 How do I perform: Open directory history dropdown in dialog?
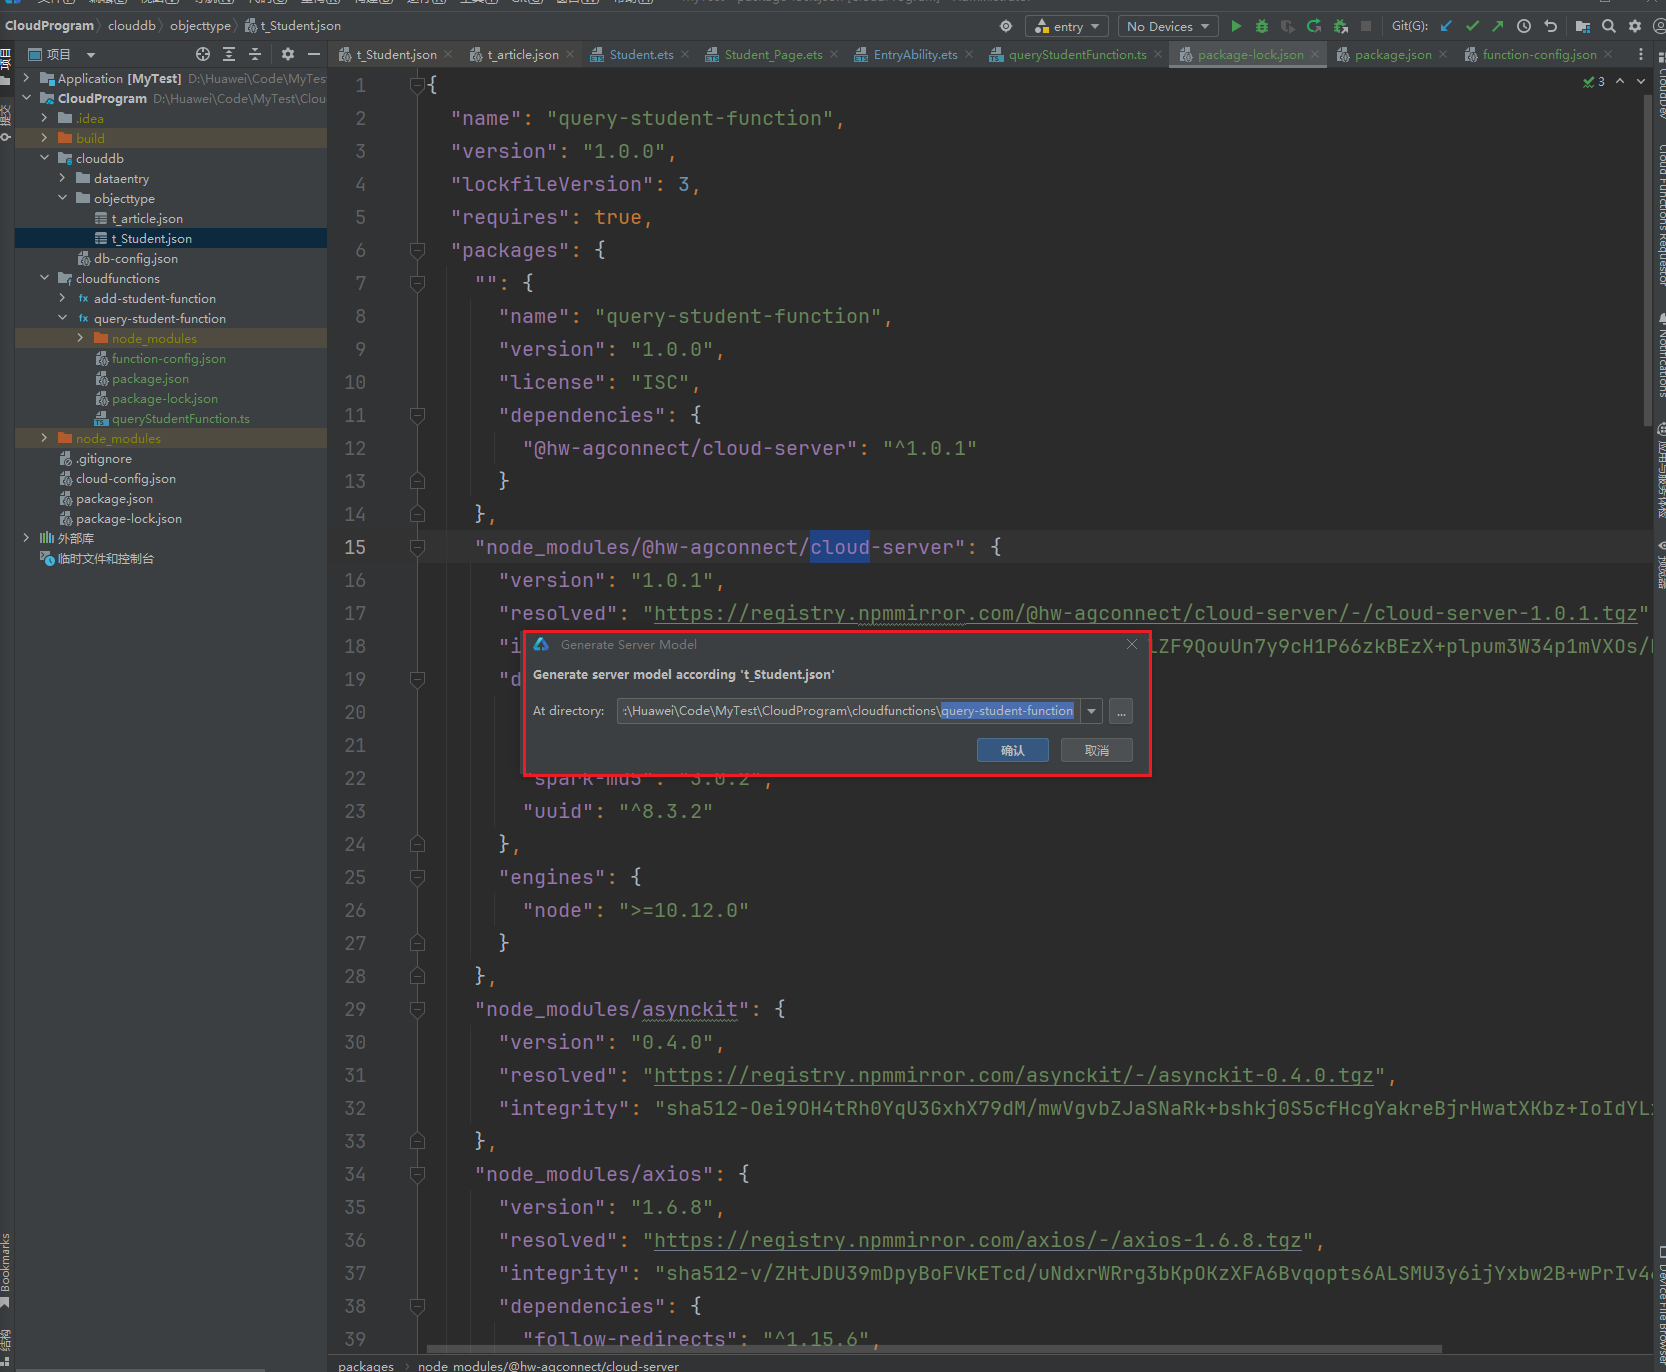(1092, 711)
